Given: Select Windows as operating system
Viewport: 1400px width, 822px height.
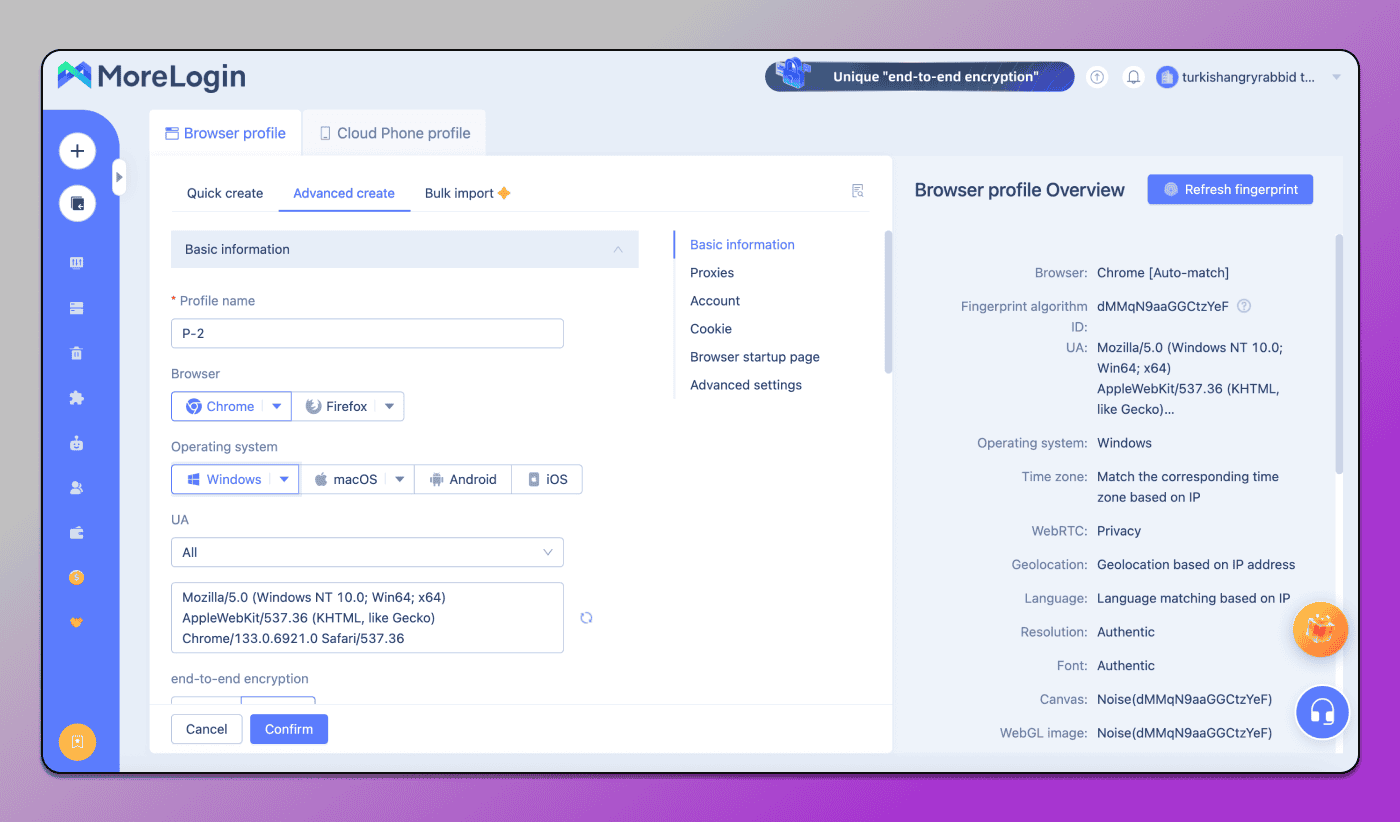Looking at the screenshot, I should (x=223, y=480).
